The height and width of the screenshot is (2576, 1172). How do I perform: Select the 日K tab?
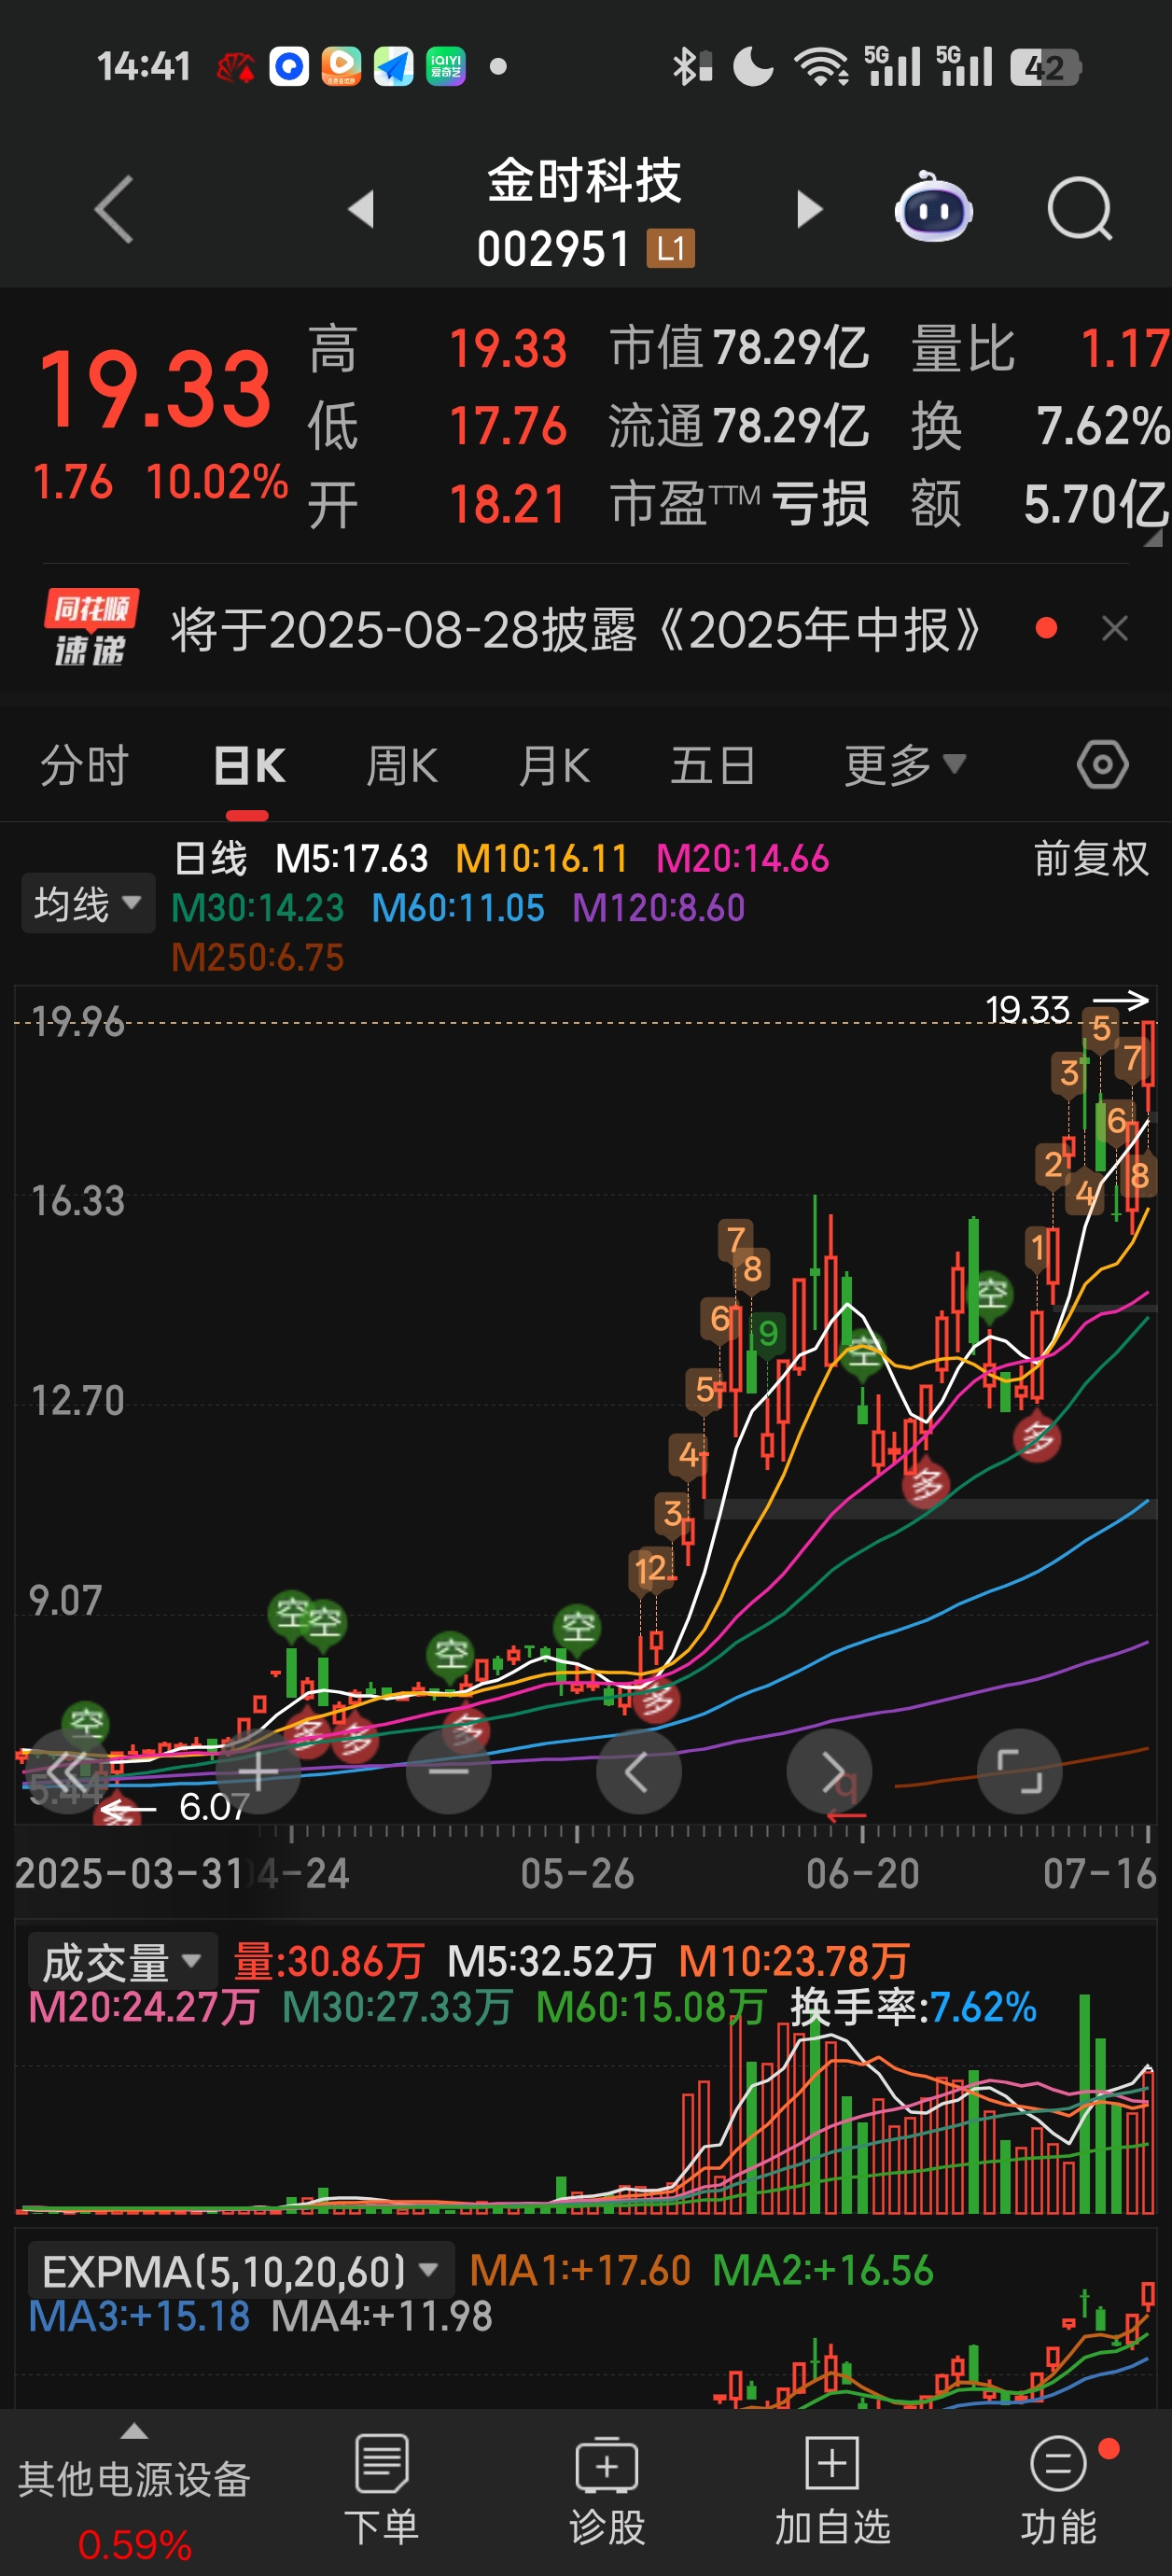point(250,766)
